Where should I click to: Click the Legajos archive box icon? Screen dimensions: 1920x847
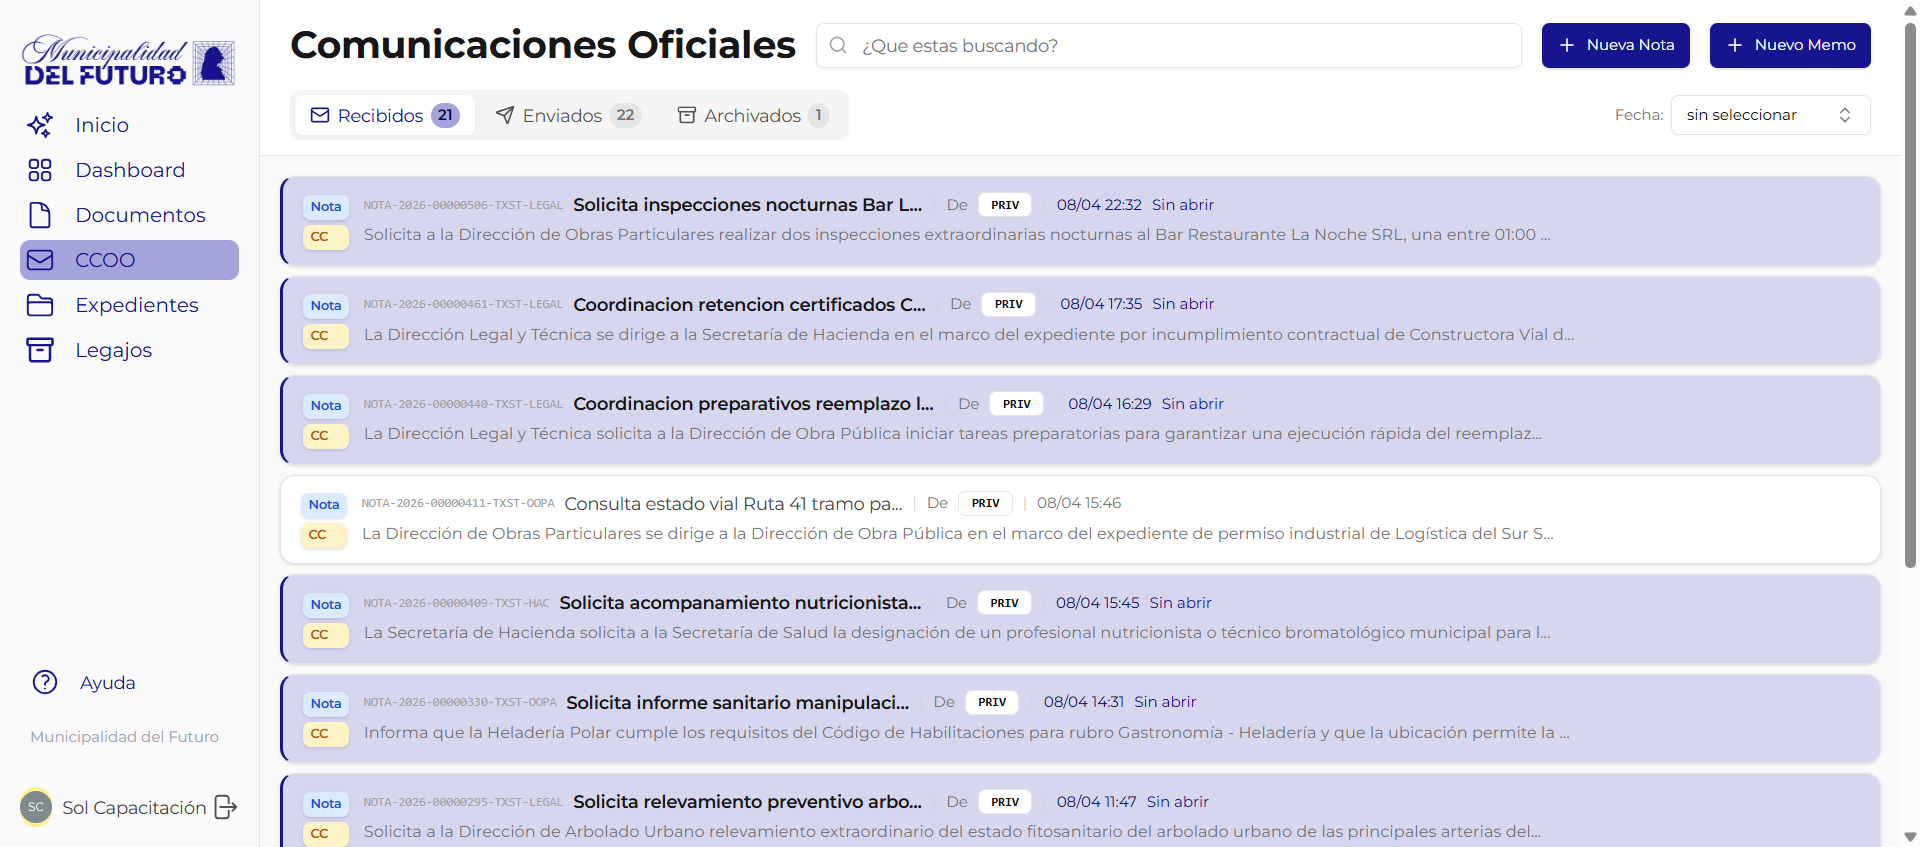coord(40,350)
